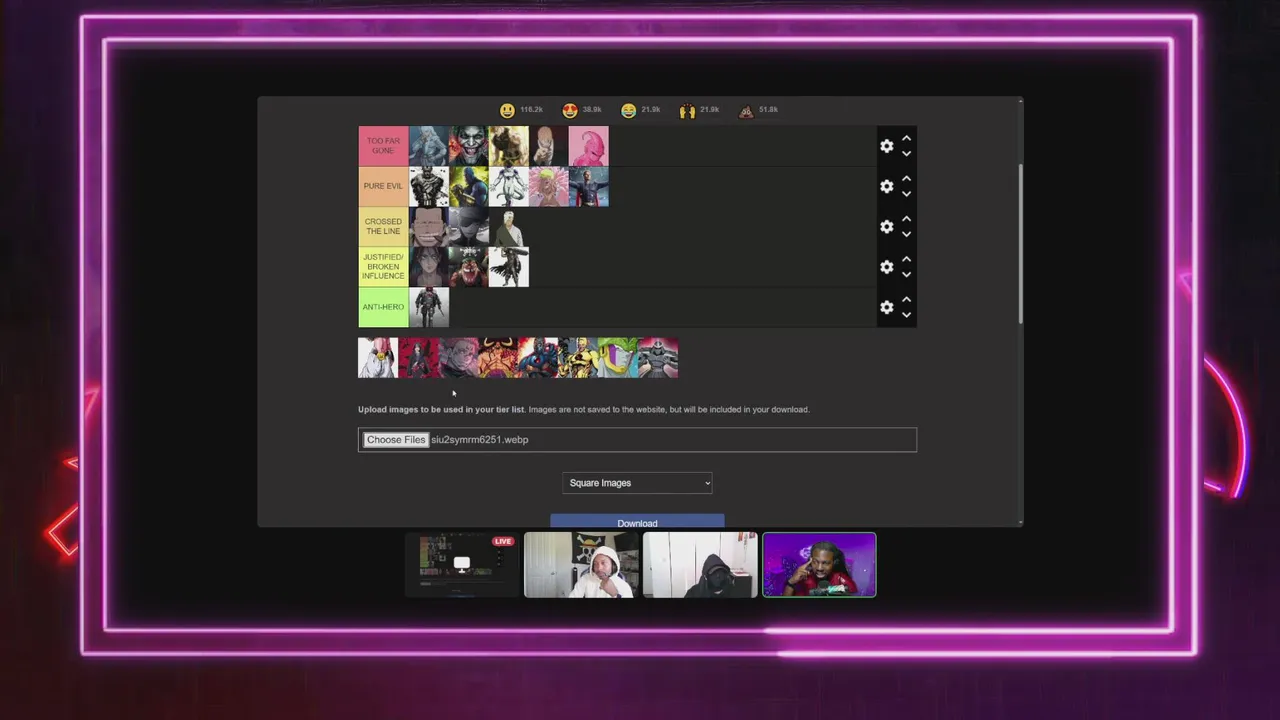
Task: Click the smiley face reaction emoji
Action: pyautogui.click(x=508, y=110)
